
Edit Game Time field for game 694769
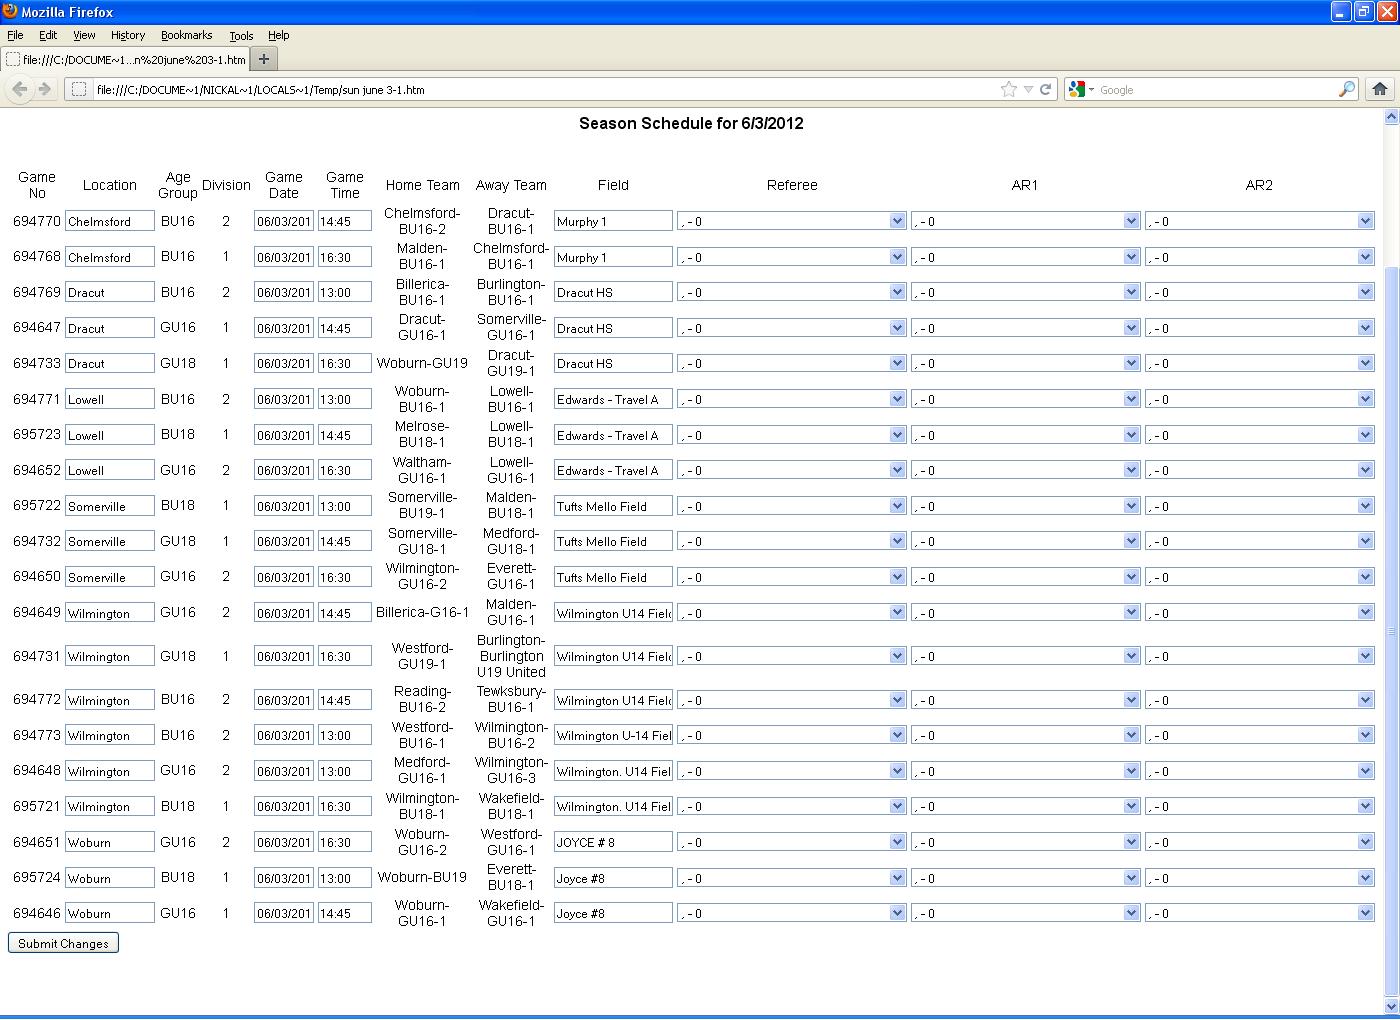point(345,292)
